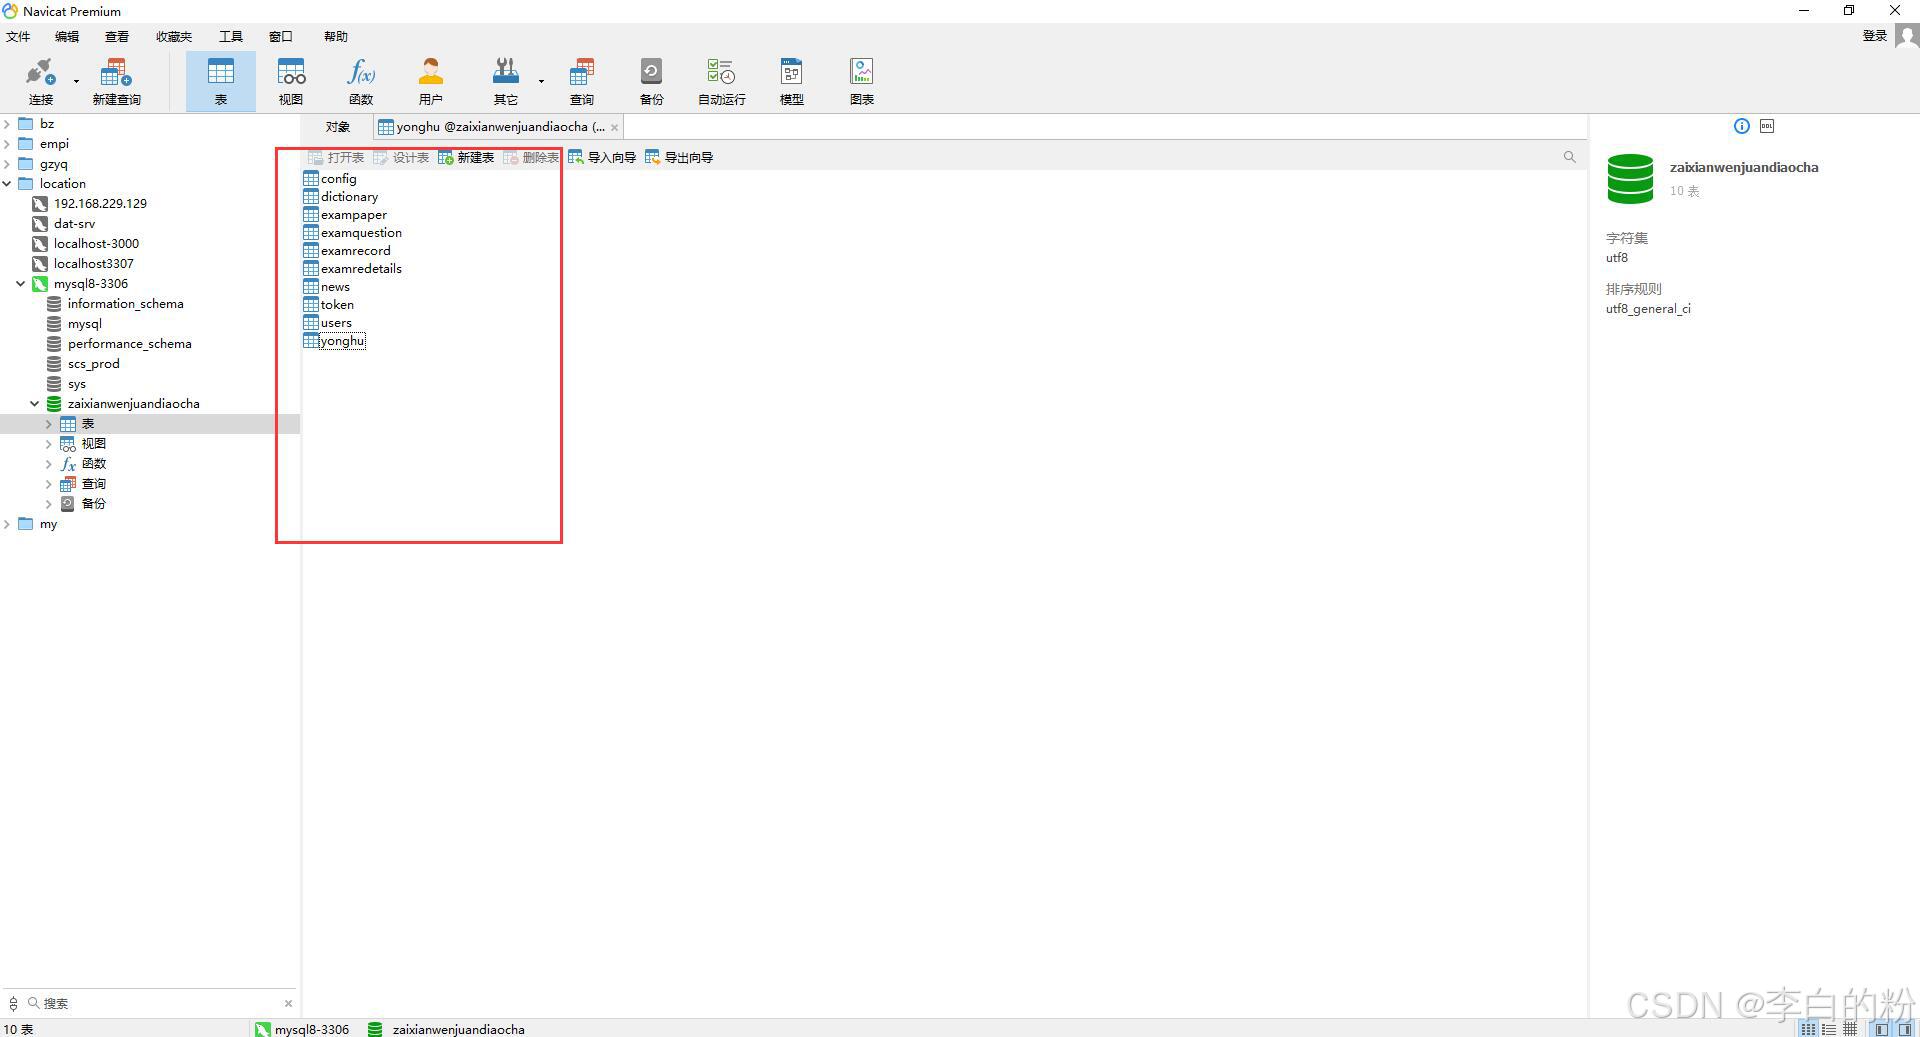Clear the sidebar search with X

tap(288, 1003)
